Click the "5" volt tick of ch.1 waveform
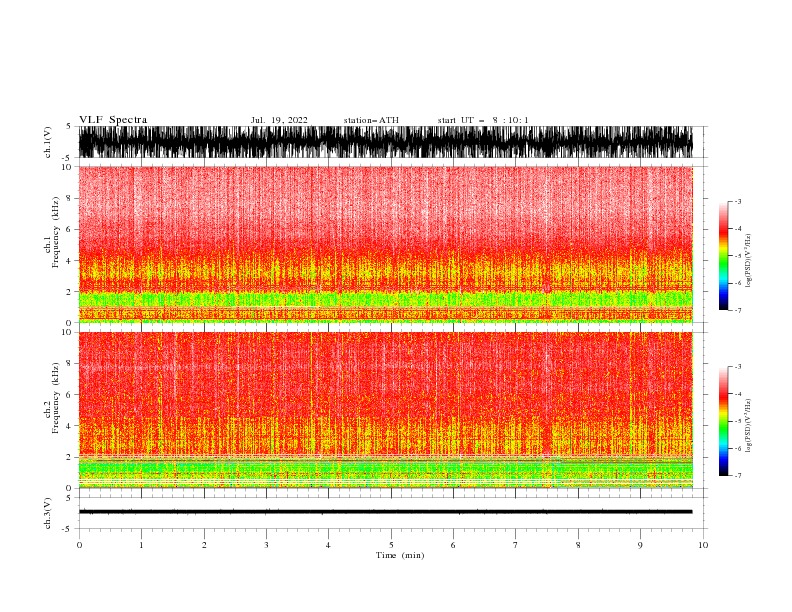This screenshot has width=792, height=612. pyautogui.click(x=69, y=126)
